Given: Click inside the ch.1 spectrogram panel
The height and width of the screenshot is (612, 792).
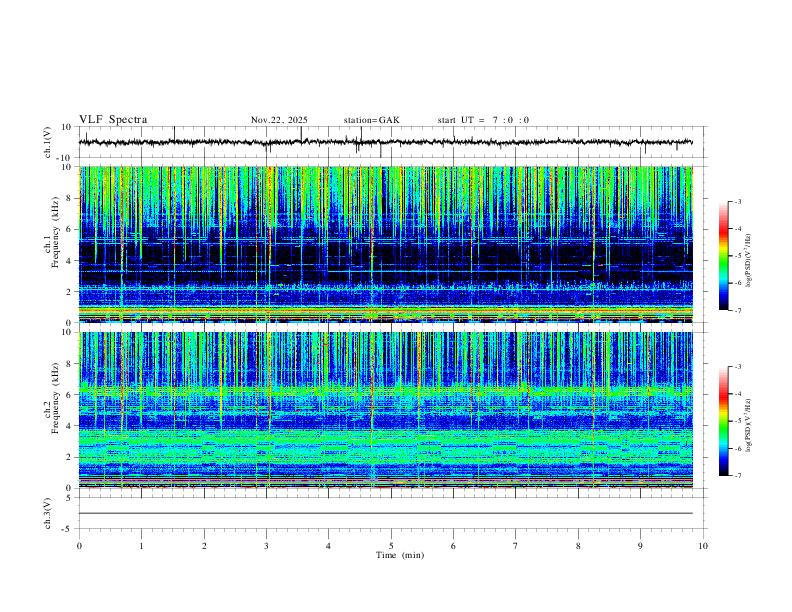Looking at the screenshot, I should [x=386, y=244].
